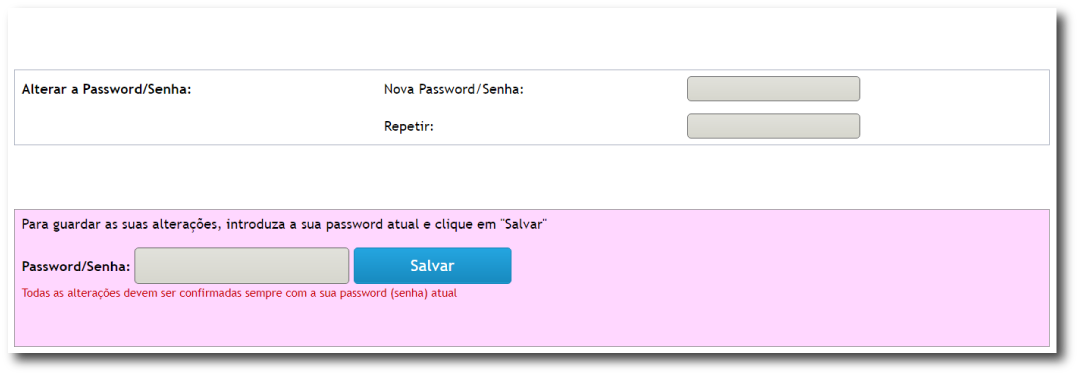Click the blue Salvar button
Viewport: 1079px width, 376px height.
pyautogui.click(x=432, y=266)
